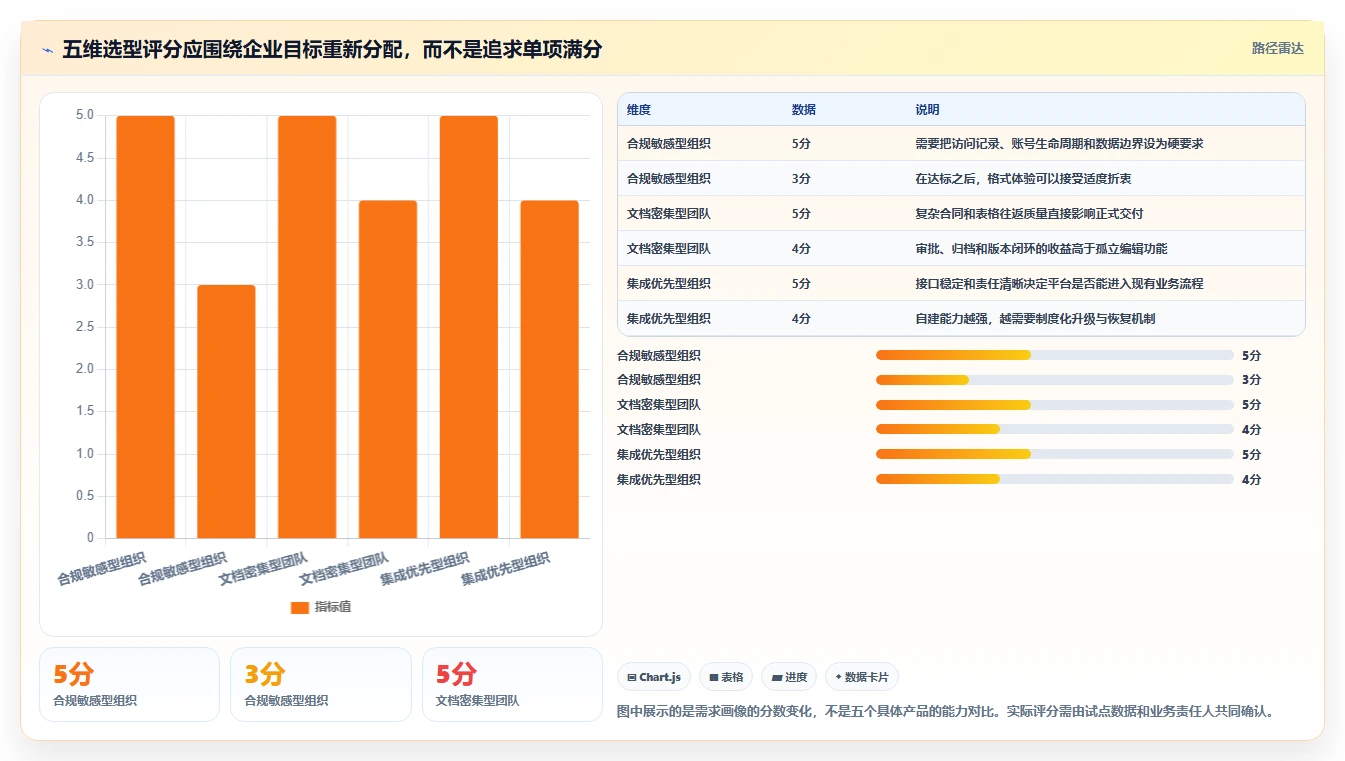
Task: Click the 数据卡片 chip icon
Action: (838, 677)
